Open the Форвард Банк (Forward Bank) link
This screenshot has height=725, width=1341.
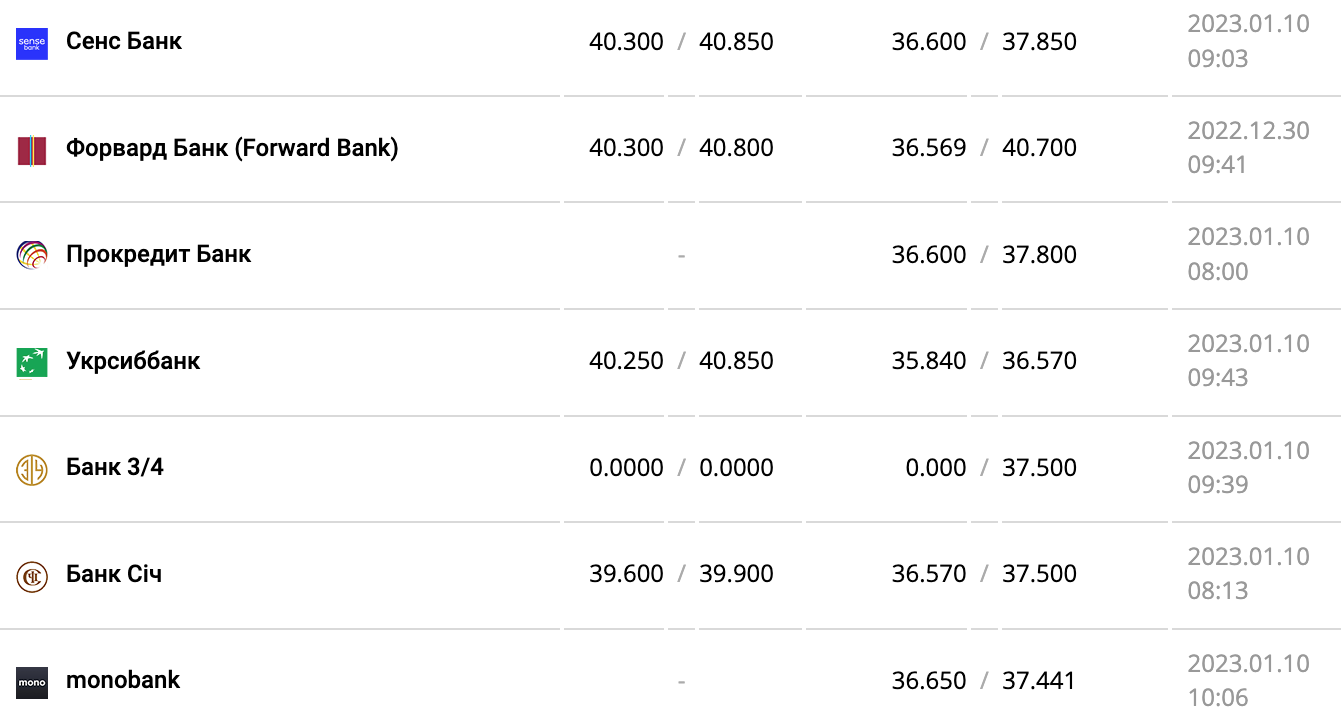tap(232, 148)
